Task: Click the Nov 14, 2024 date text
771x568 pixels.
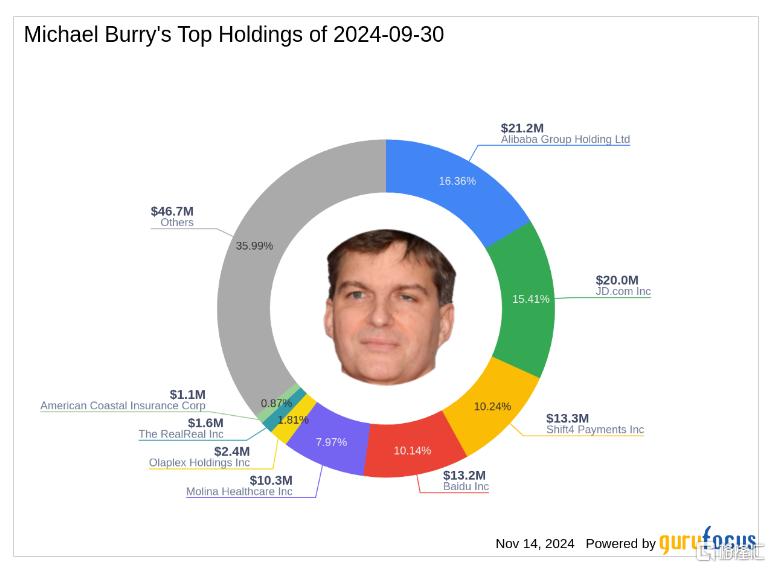Action: coord(534,544)
